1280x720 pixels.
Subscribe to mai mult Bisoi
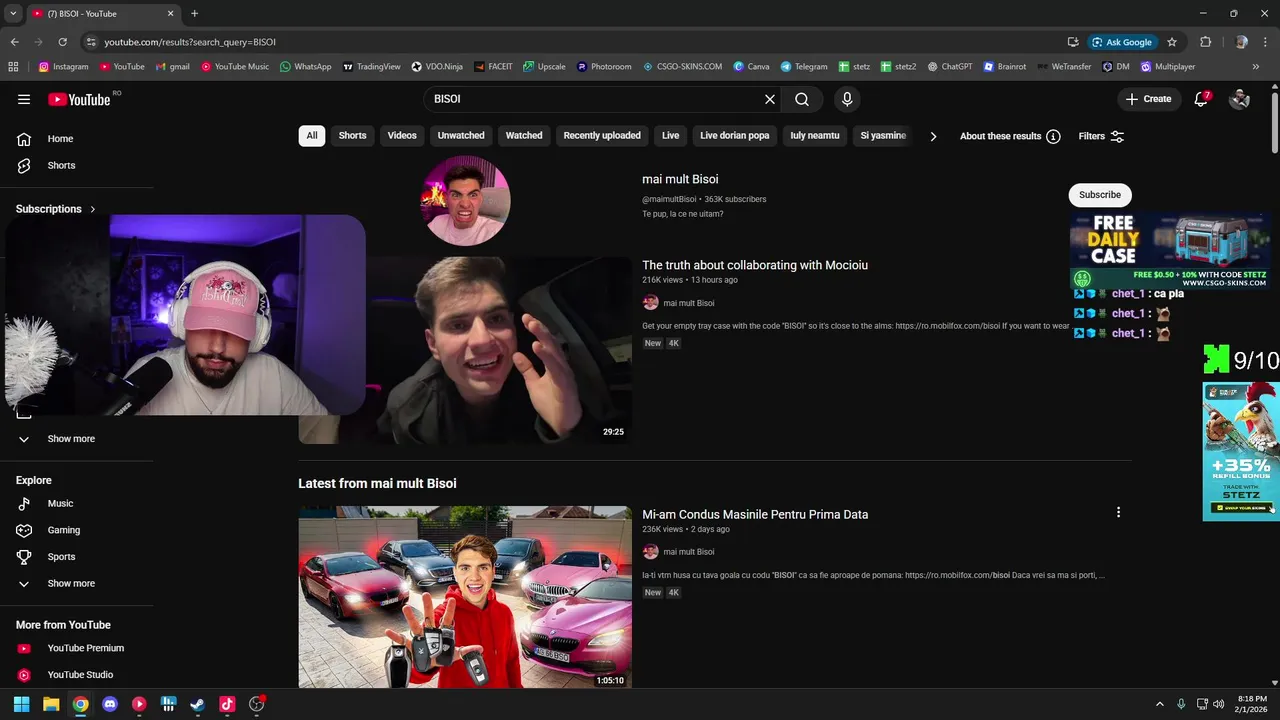coord(1100,195)
